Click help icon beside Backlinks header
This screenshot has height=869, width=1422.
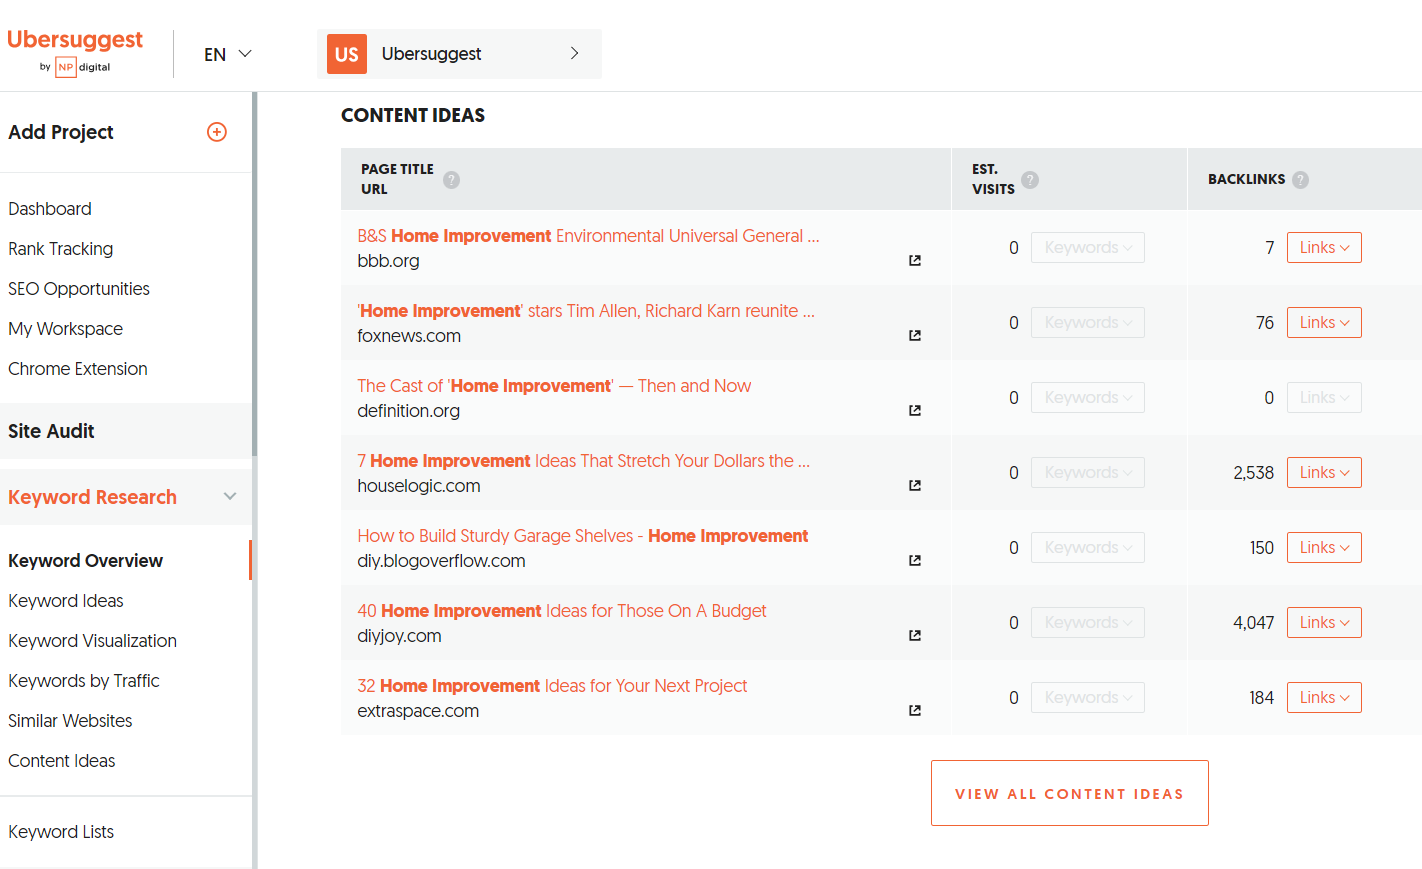pos(1300,180)
